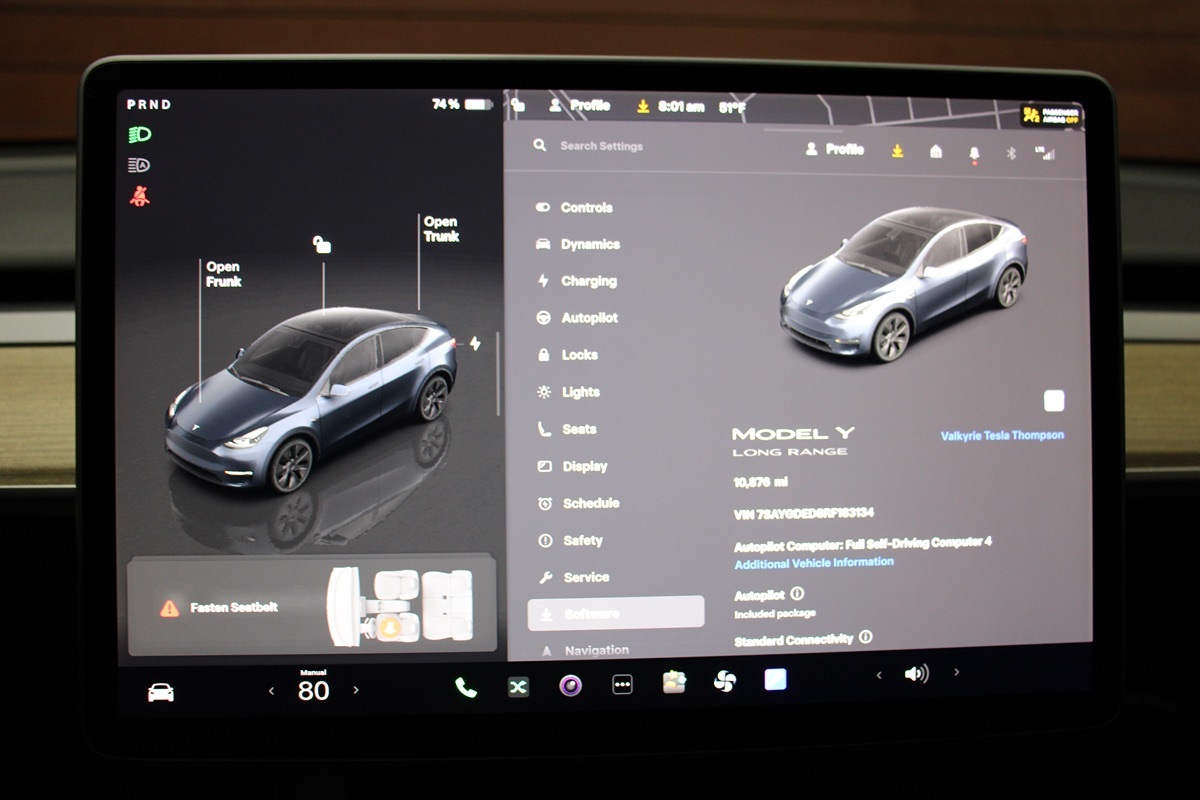Screen dimensions: 1200x800
Task: Open the Toybox app icon
Action: 674,682
